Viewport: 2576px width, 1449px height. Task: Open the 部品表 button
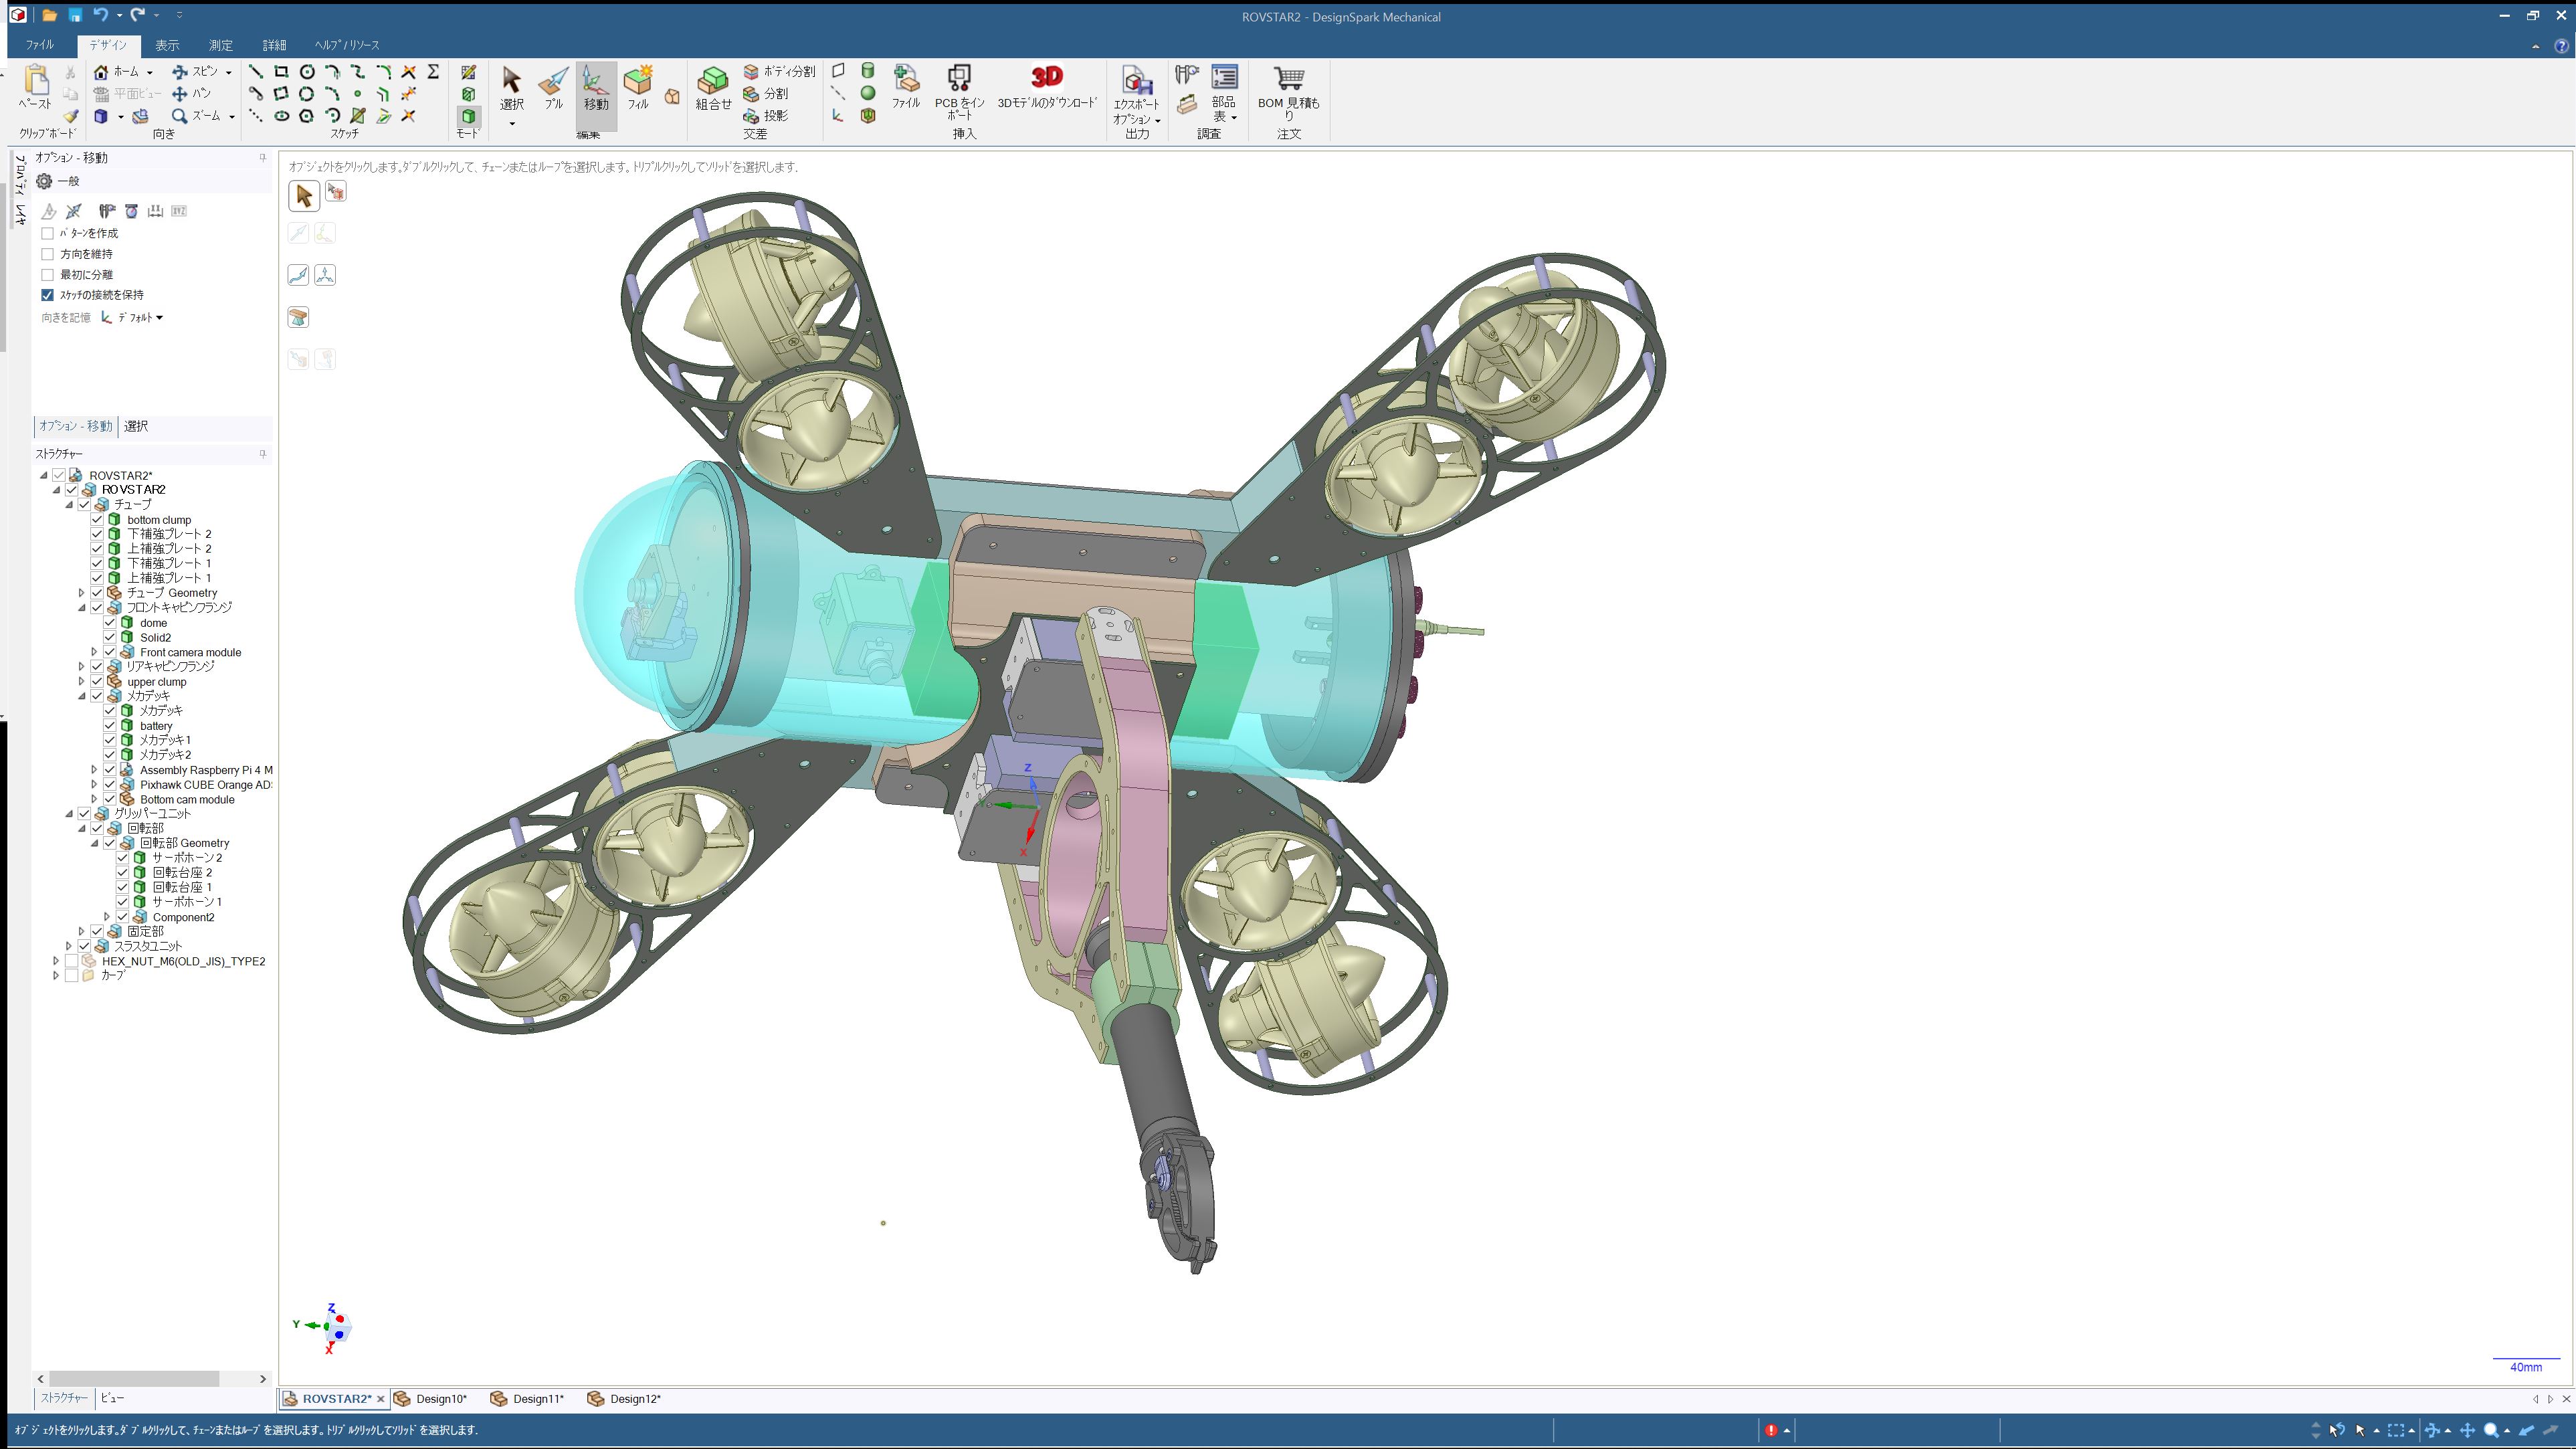point(1224,94)
